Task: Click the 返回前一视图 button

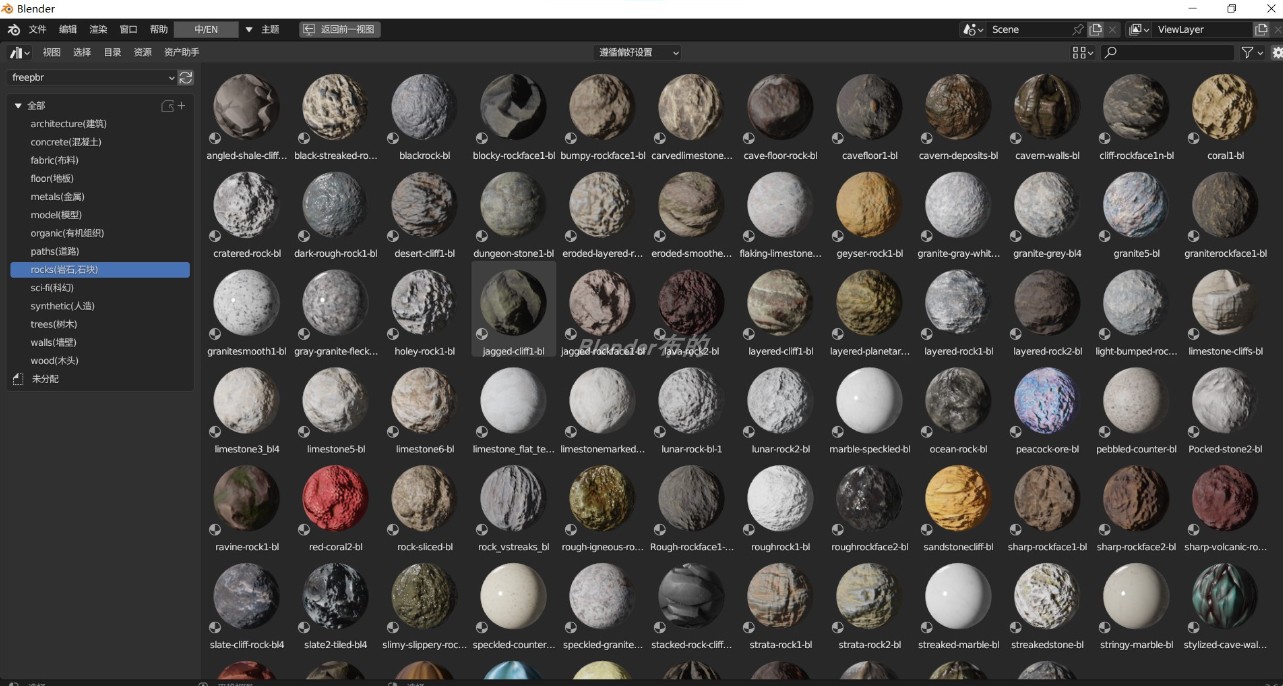Action: [x=340, y=30]
